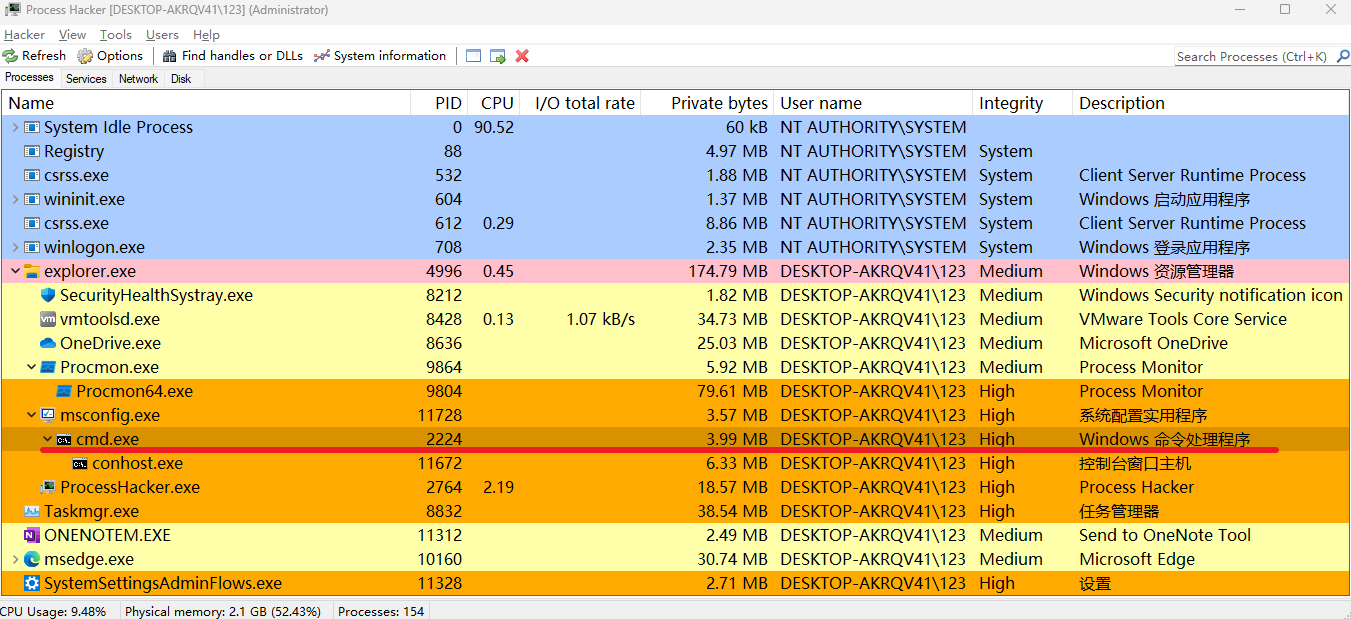Click the Refresh toolbar button
Viewport: 1351px width, 619px height.
[x=34, y=56]
